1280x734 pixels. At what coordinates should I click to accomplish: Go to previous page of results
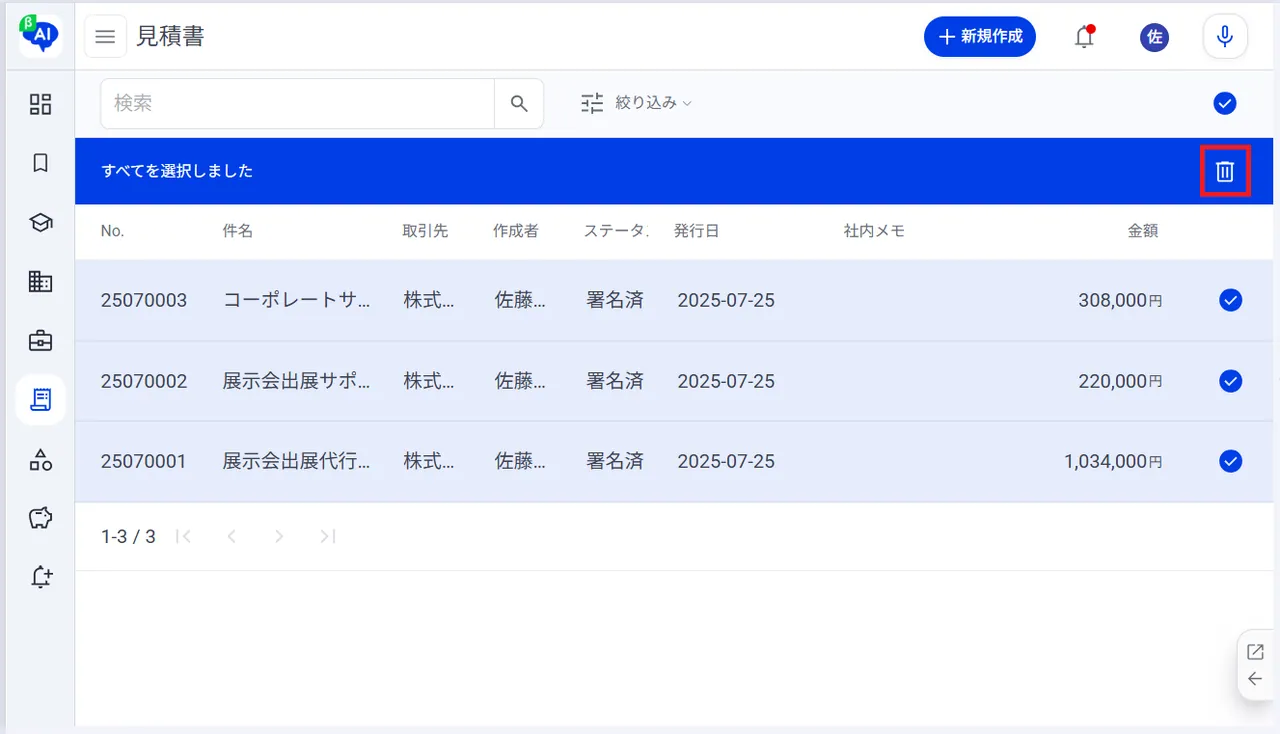[231, 537]
